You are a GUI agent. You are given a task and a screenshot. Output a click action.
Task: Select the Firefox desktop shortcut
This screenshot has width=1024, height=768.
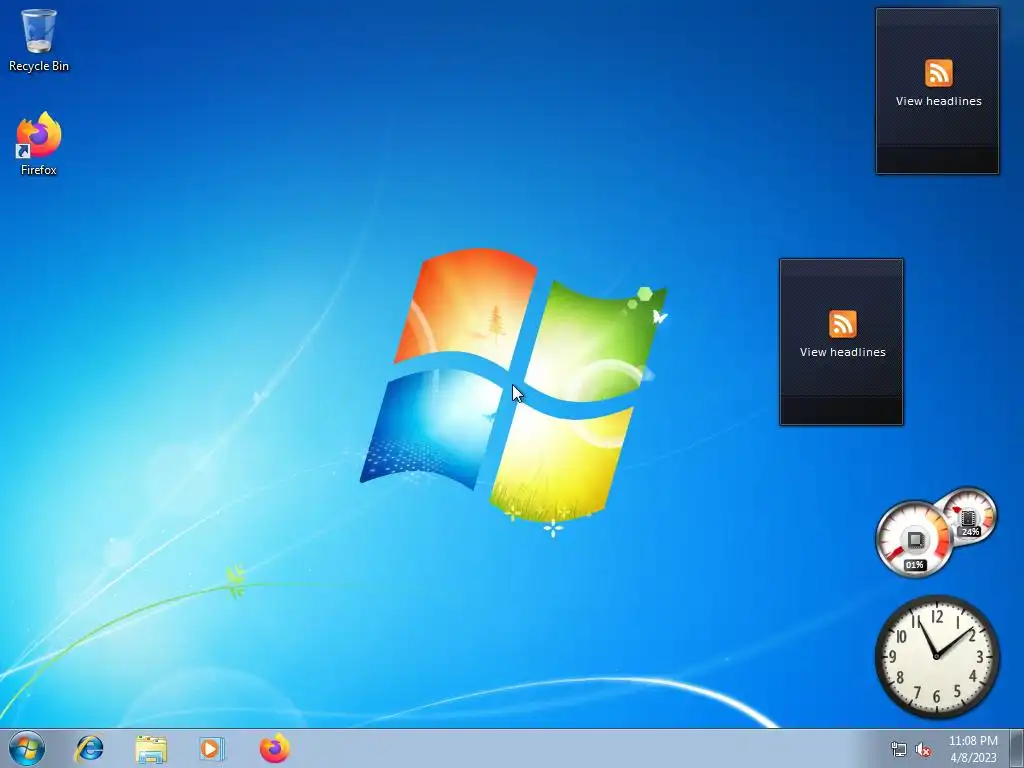39,143
